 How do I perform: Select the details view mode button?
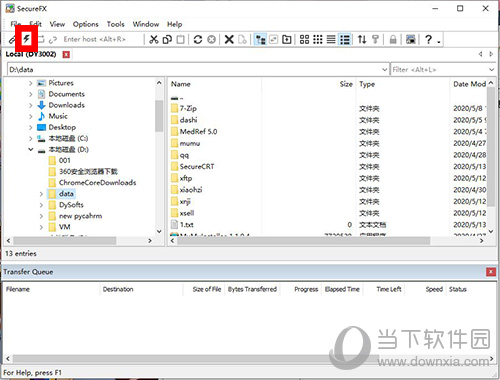345,39
